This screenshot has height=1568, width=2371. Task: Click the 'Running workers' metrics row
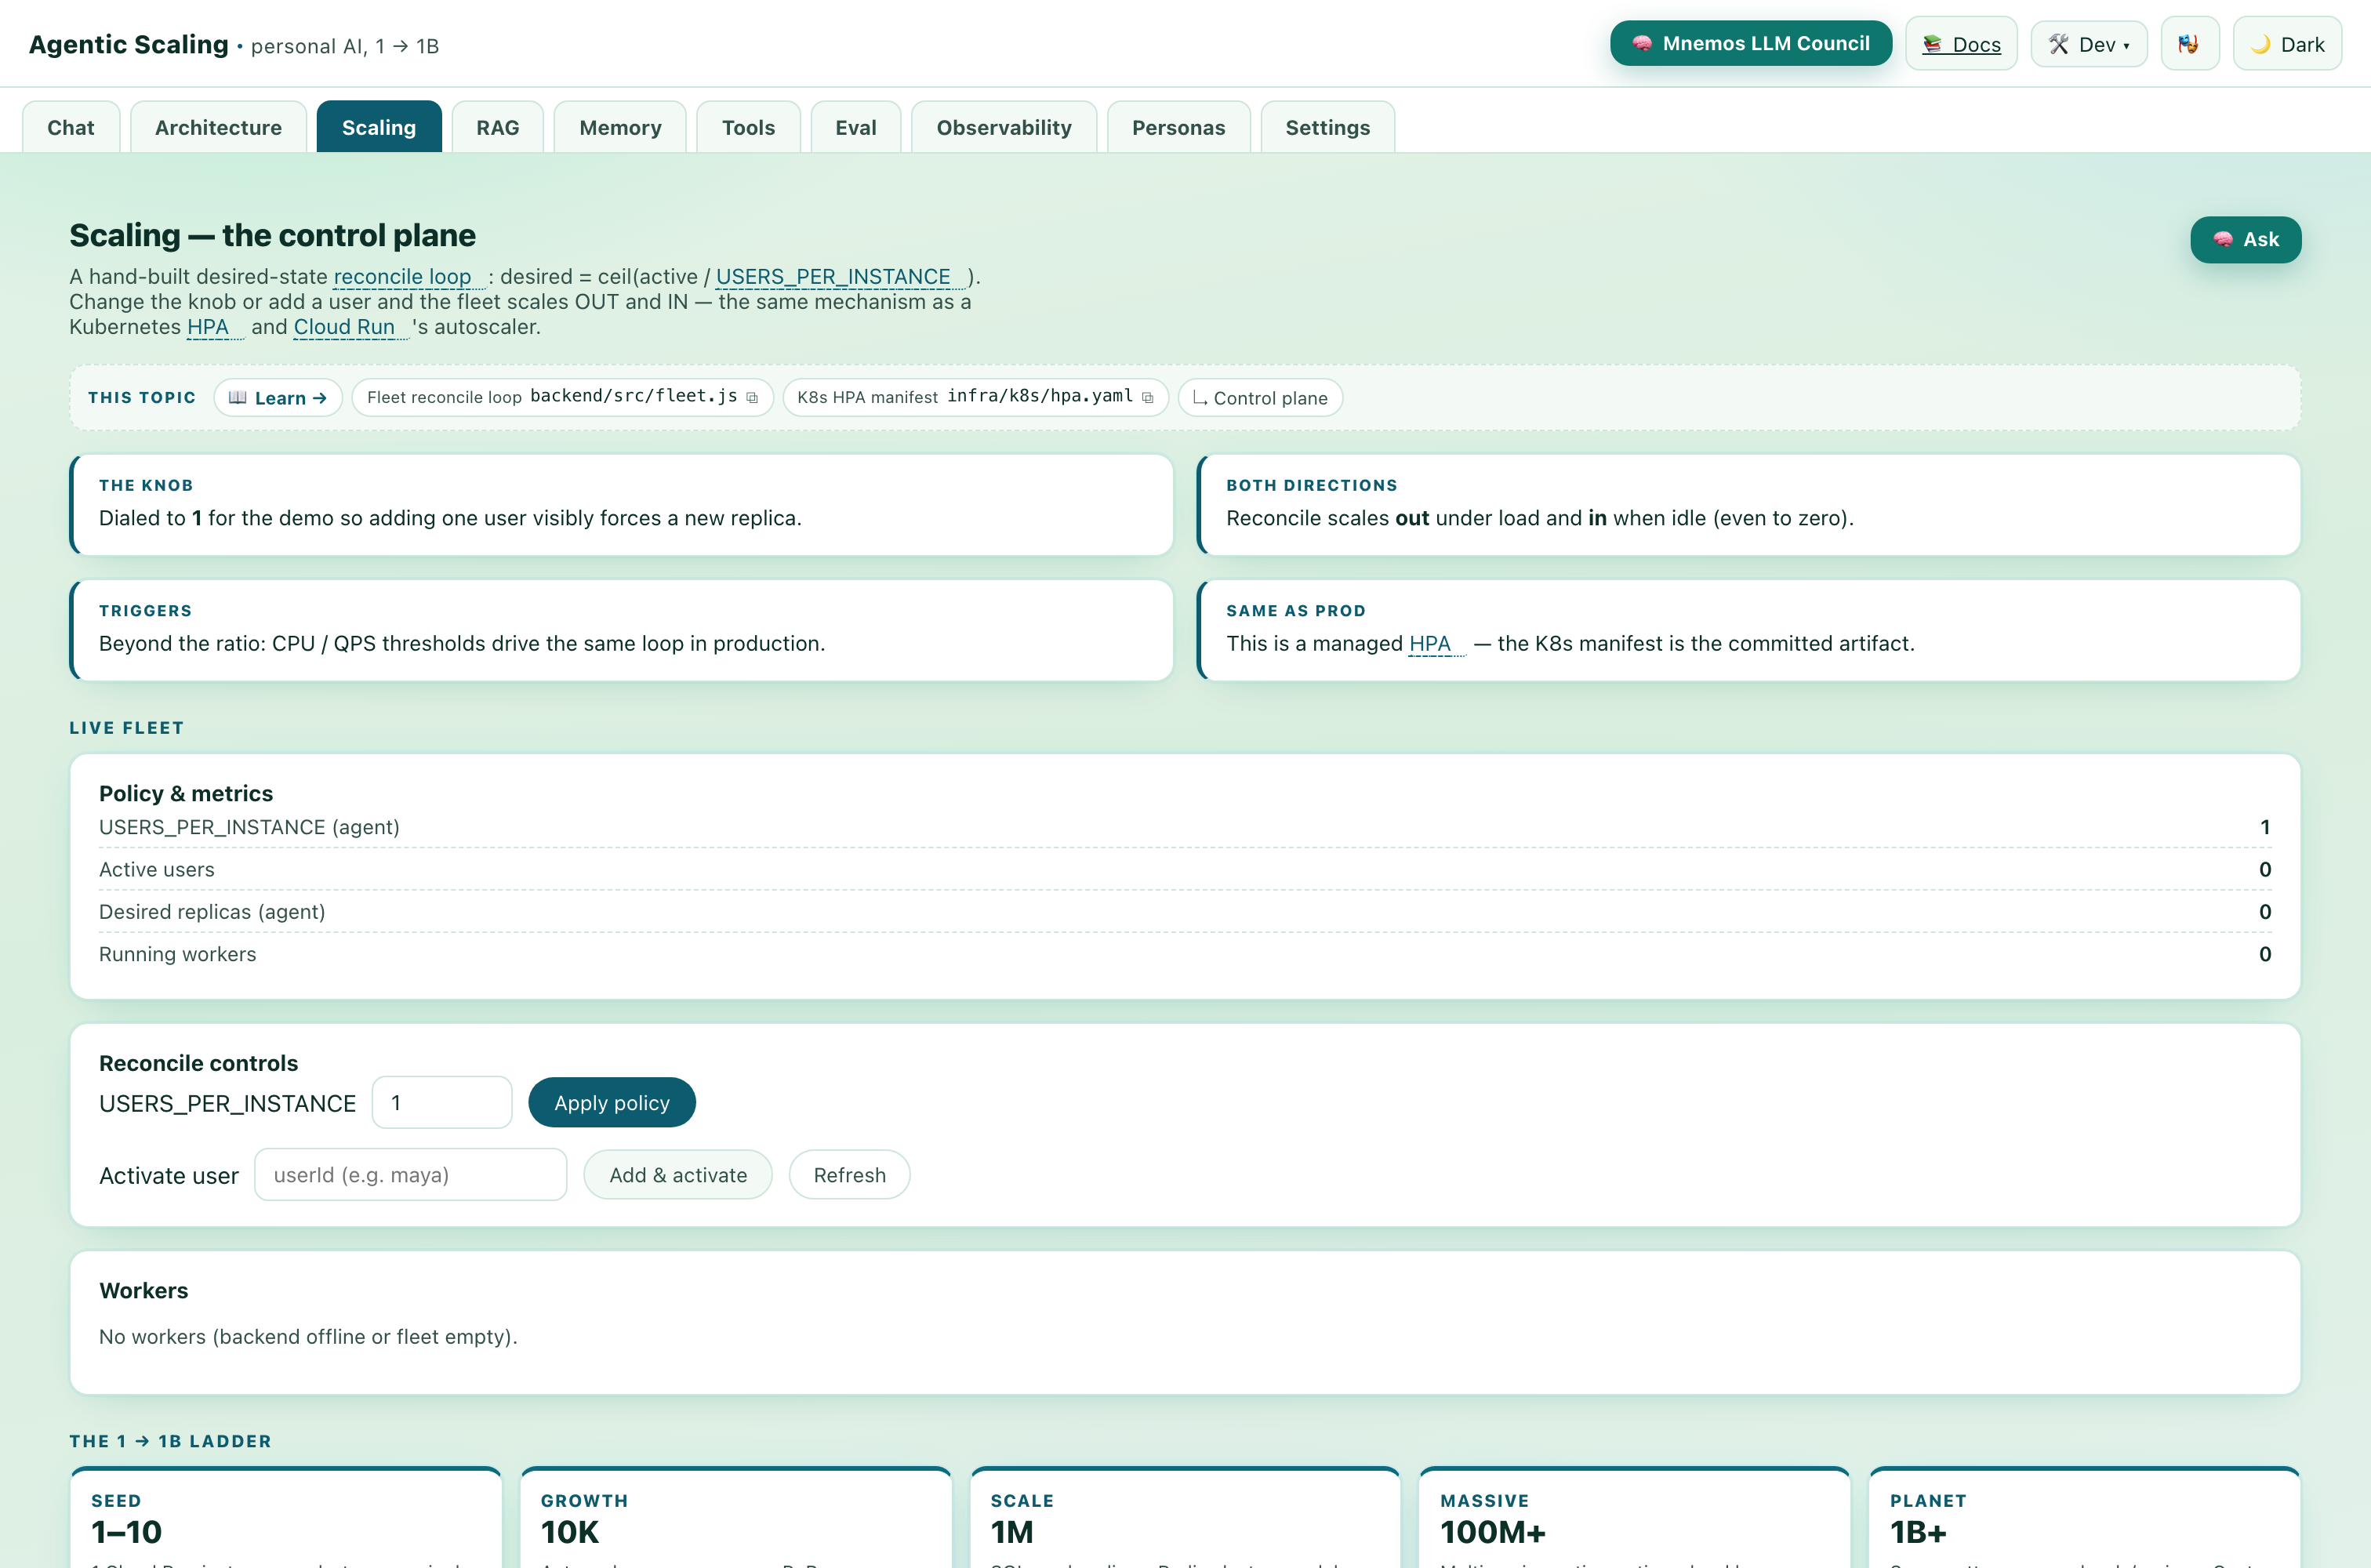pos(1185,954)
